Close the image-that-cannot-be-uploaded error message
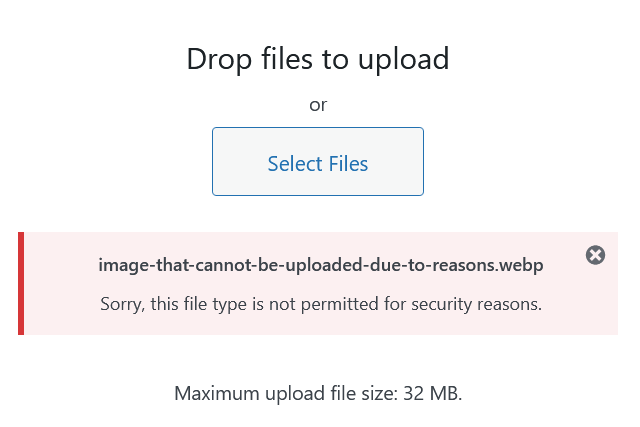 (x=595, y=255)
